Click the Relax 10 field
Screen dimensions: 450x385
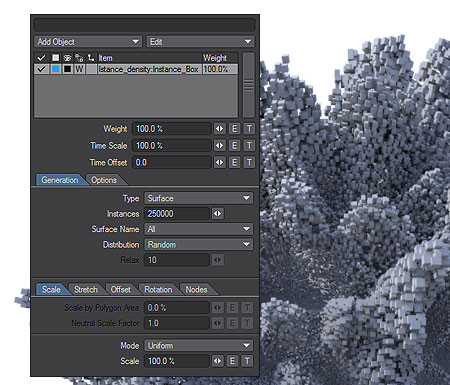coord(177,260)
